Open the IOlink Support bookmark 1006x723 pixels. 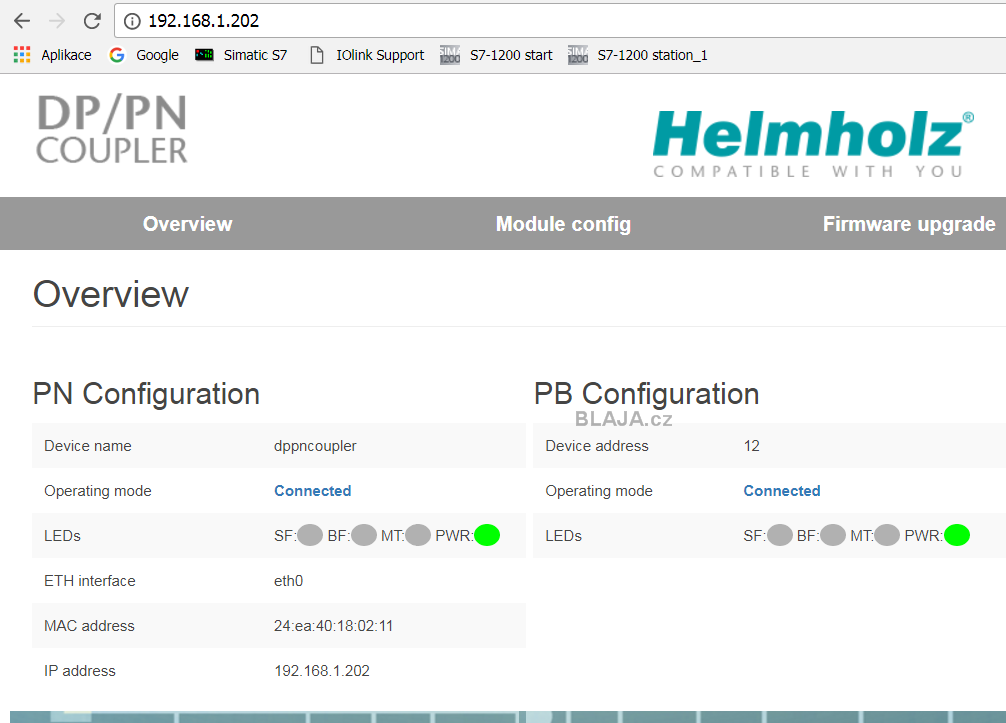(367, 55)
